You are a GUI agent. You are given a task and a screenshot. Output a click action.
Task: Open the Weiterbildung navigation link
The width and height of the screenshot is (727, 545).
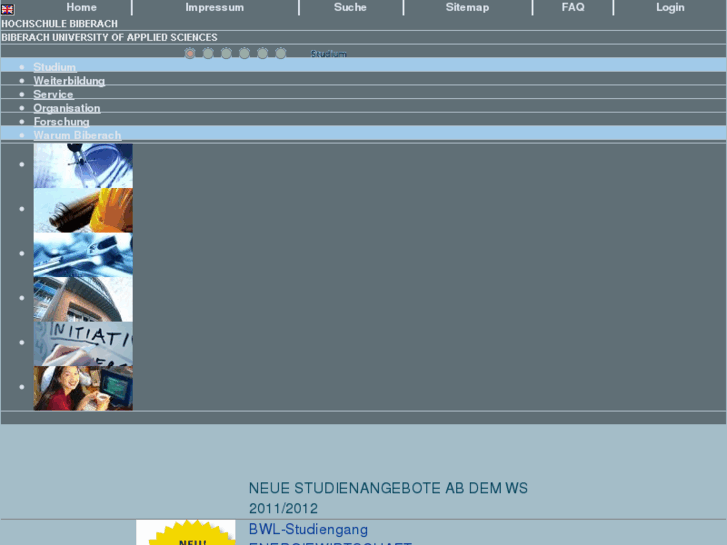[x=69, y=81]
